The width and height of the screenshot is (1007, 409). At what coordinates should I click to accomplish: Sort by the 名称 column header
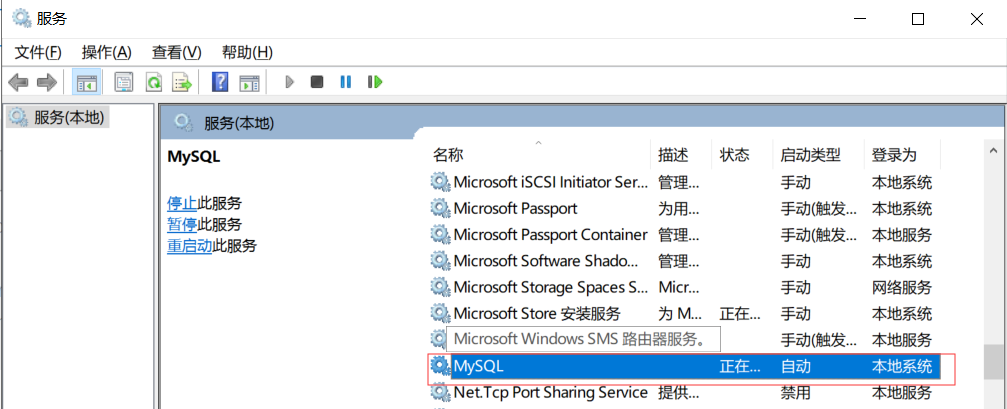pos(448,155)
